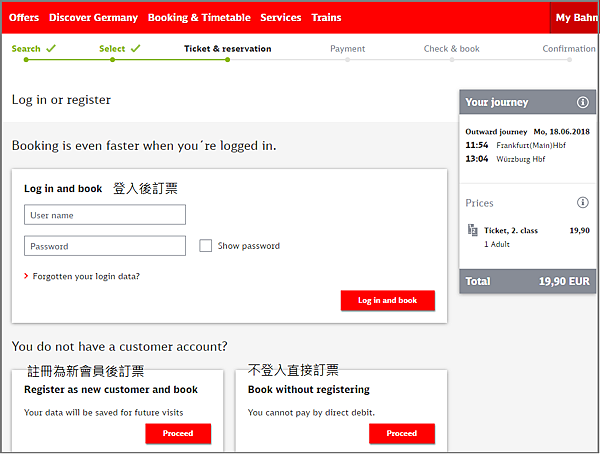
Task: Click the 19,90 EUR total amount
Action: pos(564,281)
